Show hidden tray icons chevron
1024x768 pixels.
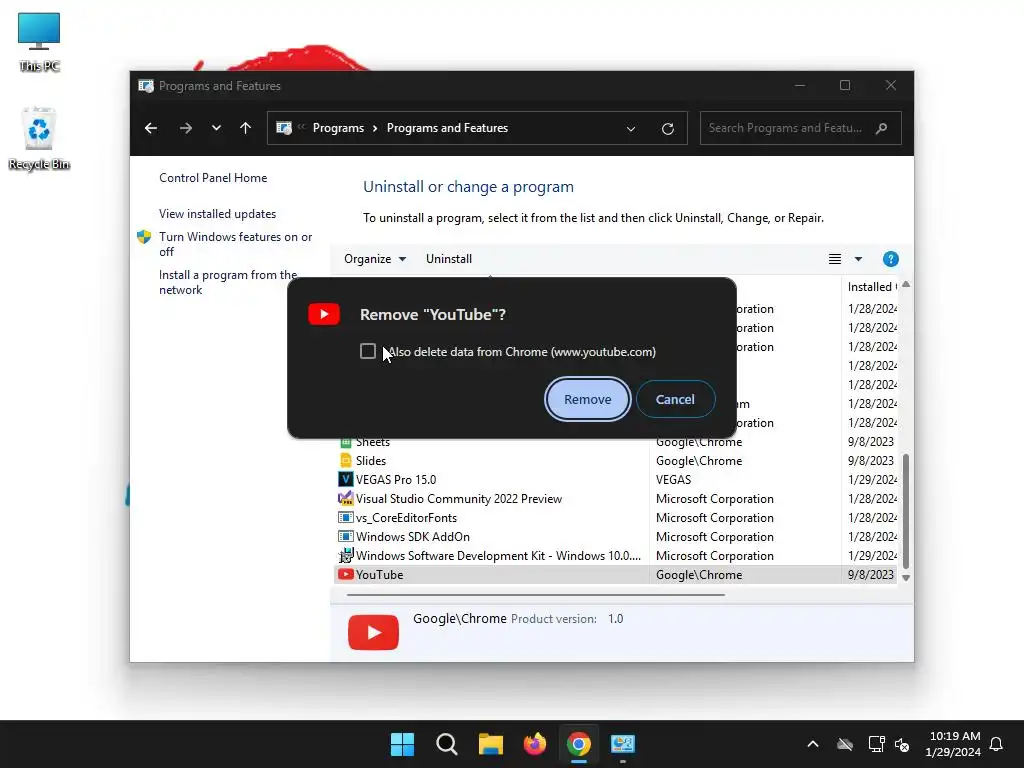813,744
